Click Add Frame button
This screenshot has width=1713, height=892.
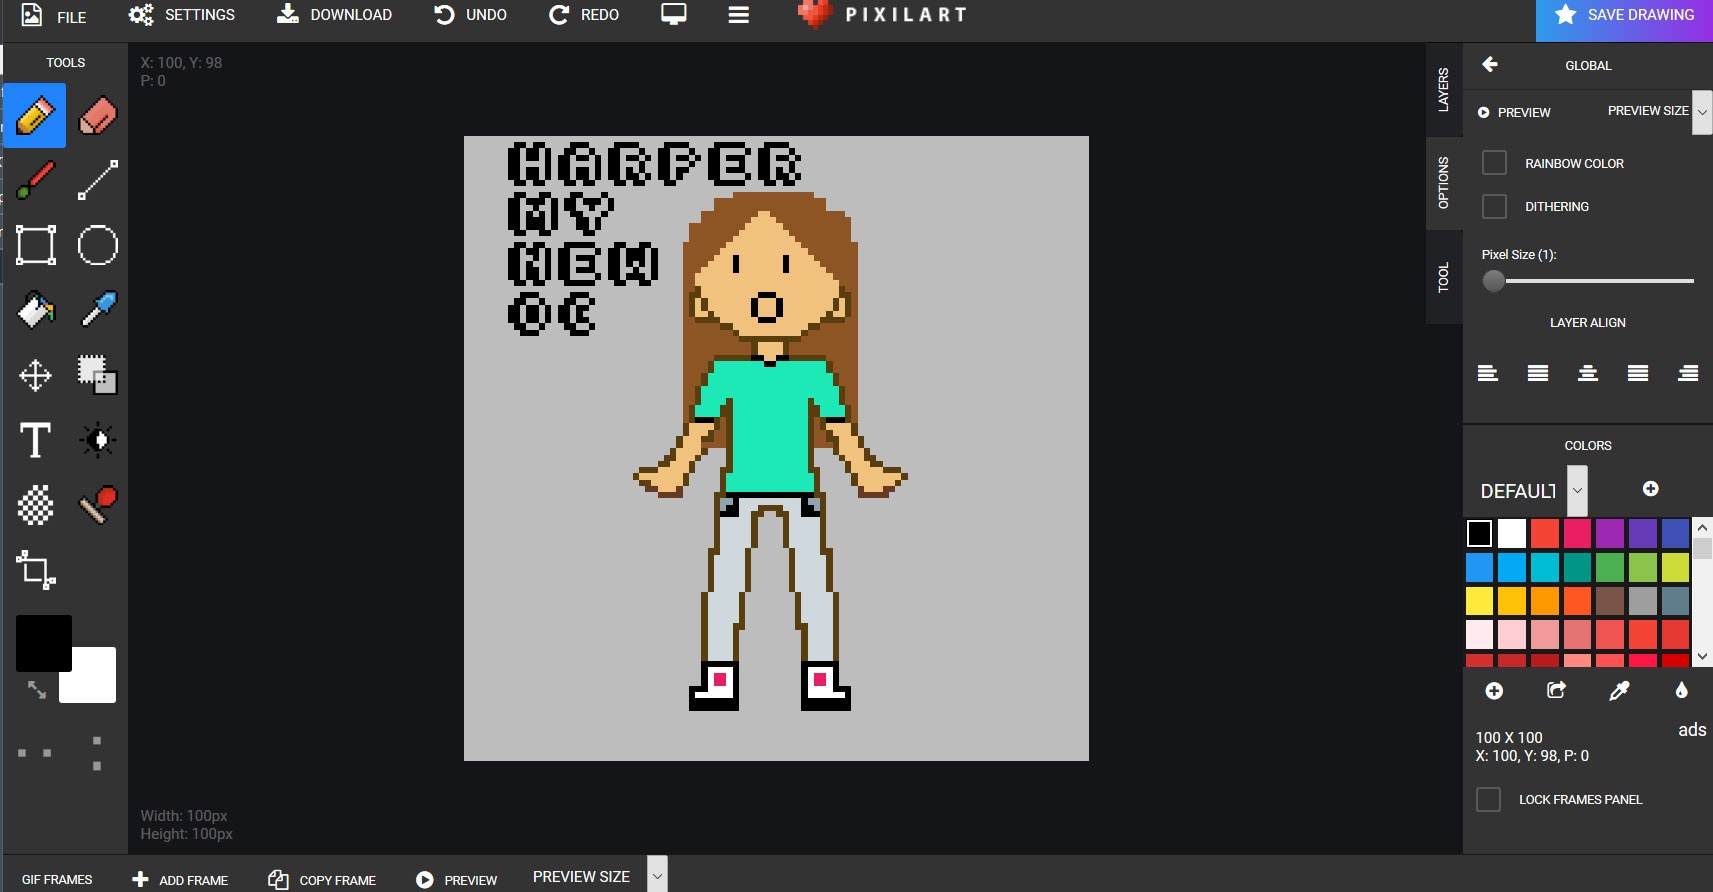pyautogui.click(x=180, y=880)
